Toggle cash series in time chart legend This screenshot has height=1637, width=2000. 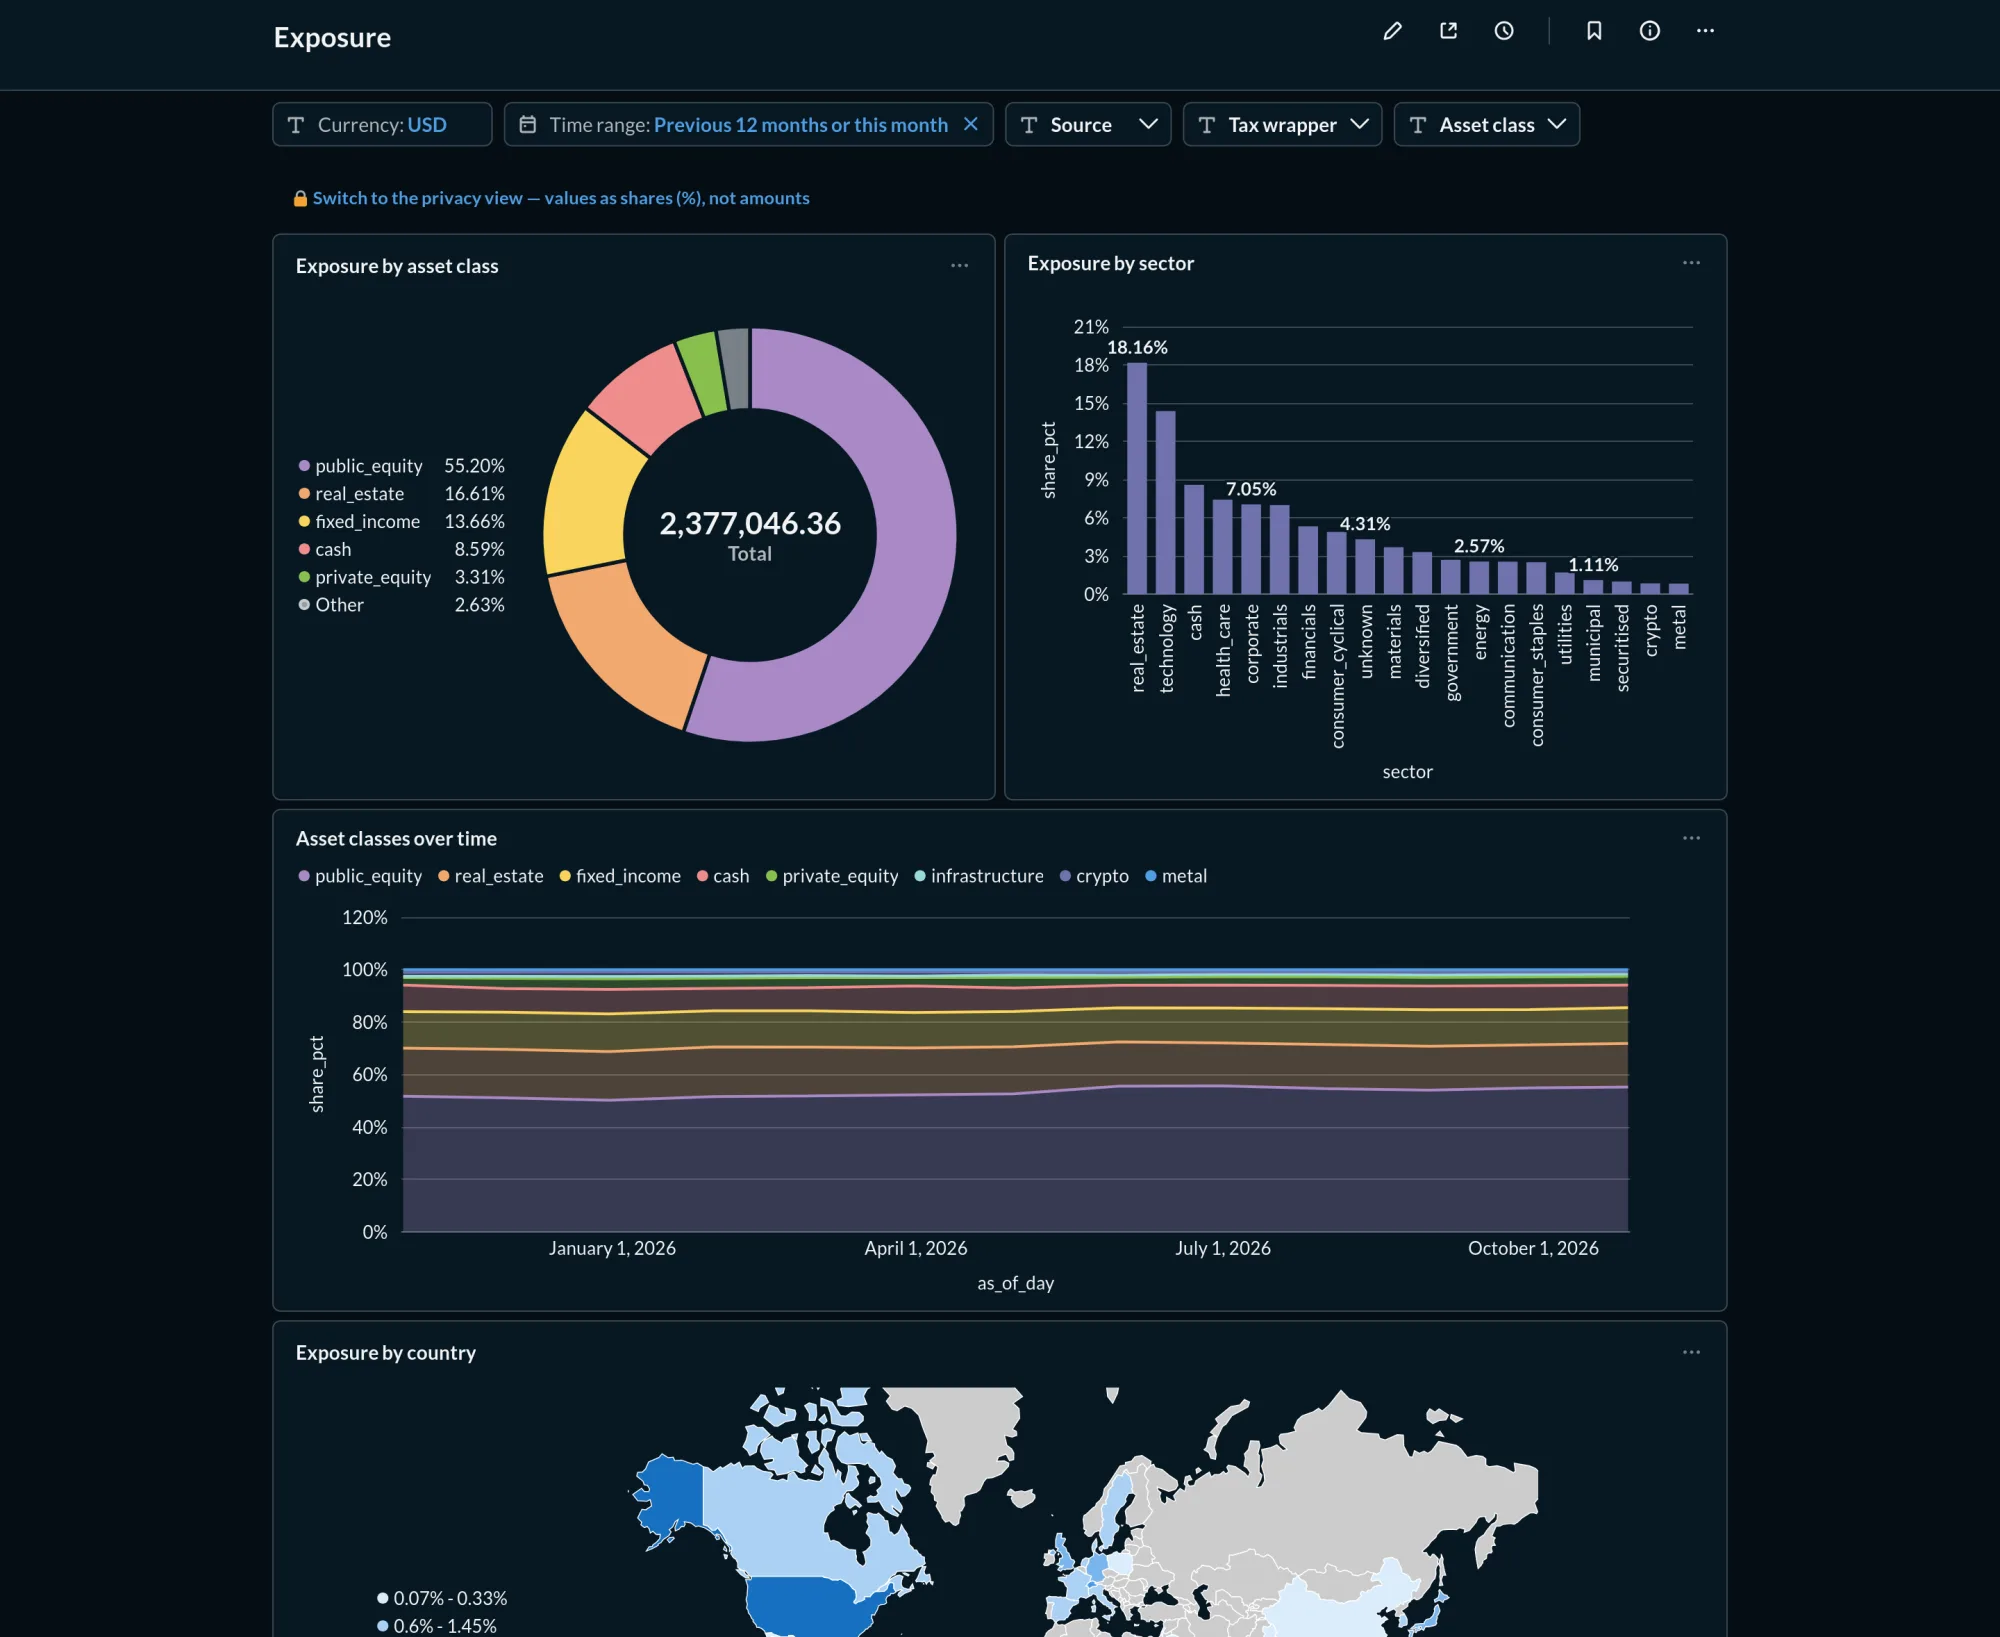(x=723, y=876)
